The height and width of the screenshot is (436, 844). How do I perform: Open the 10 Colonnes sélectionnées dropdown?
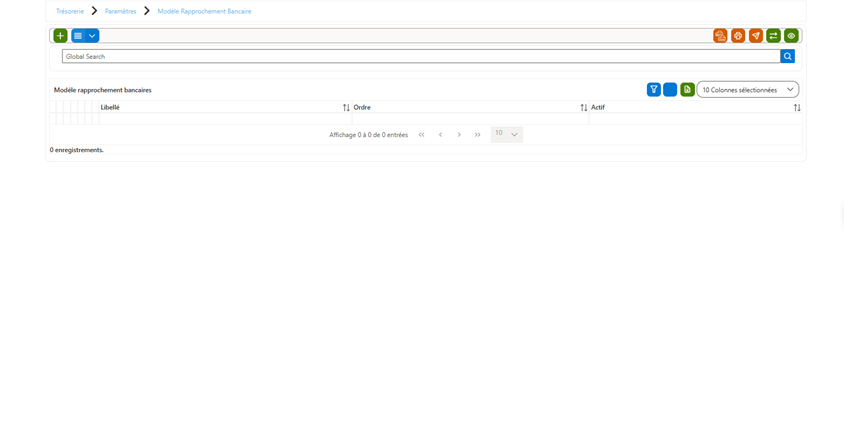(748, 90)
